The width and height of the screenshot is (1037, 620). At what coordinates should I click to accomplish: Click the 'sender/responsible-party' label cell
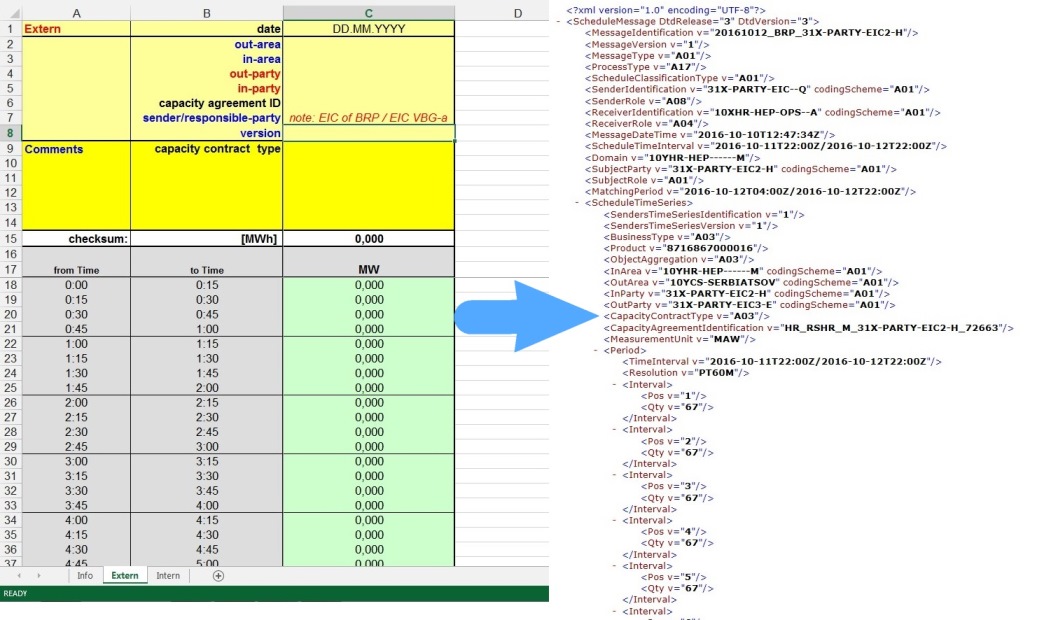[x=206, y=118]
